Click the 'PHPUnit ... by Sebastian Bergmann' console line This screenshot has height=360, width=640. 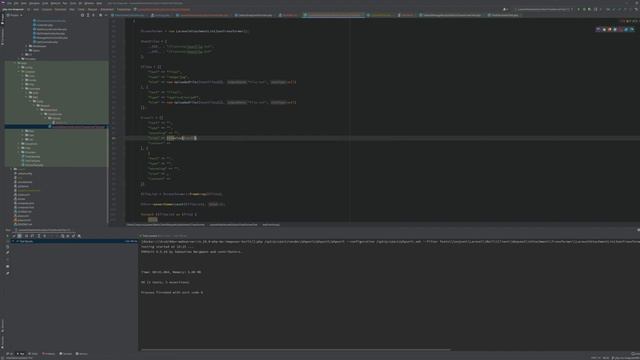tap(191, 252)
